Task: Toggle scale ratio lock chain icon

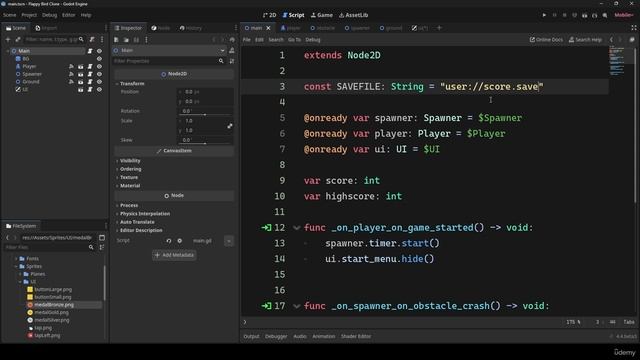Action: [230, 126]
